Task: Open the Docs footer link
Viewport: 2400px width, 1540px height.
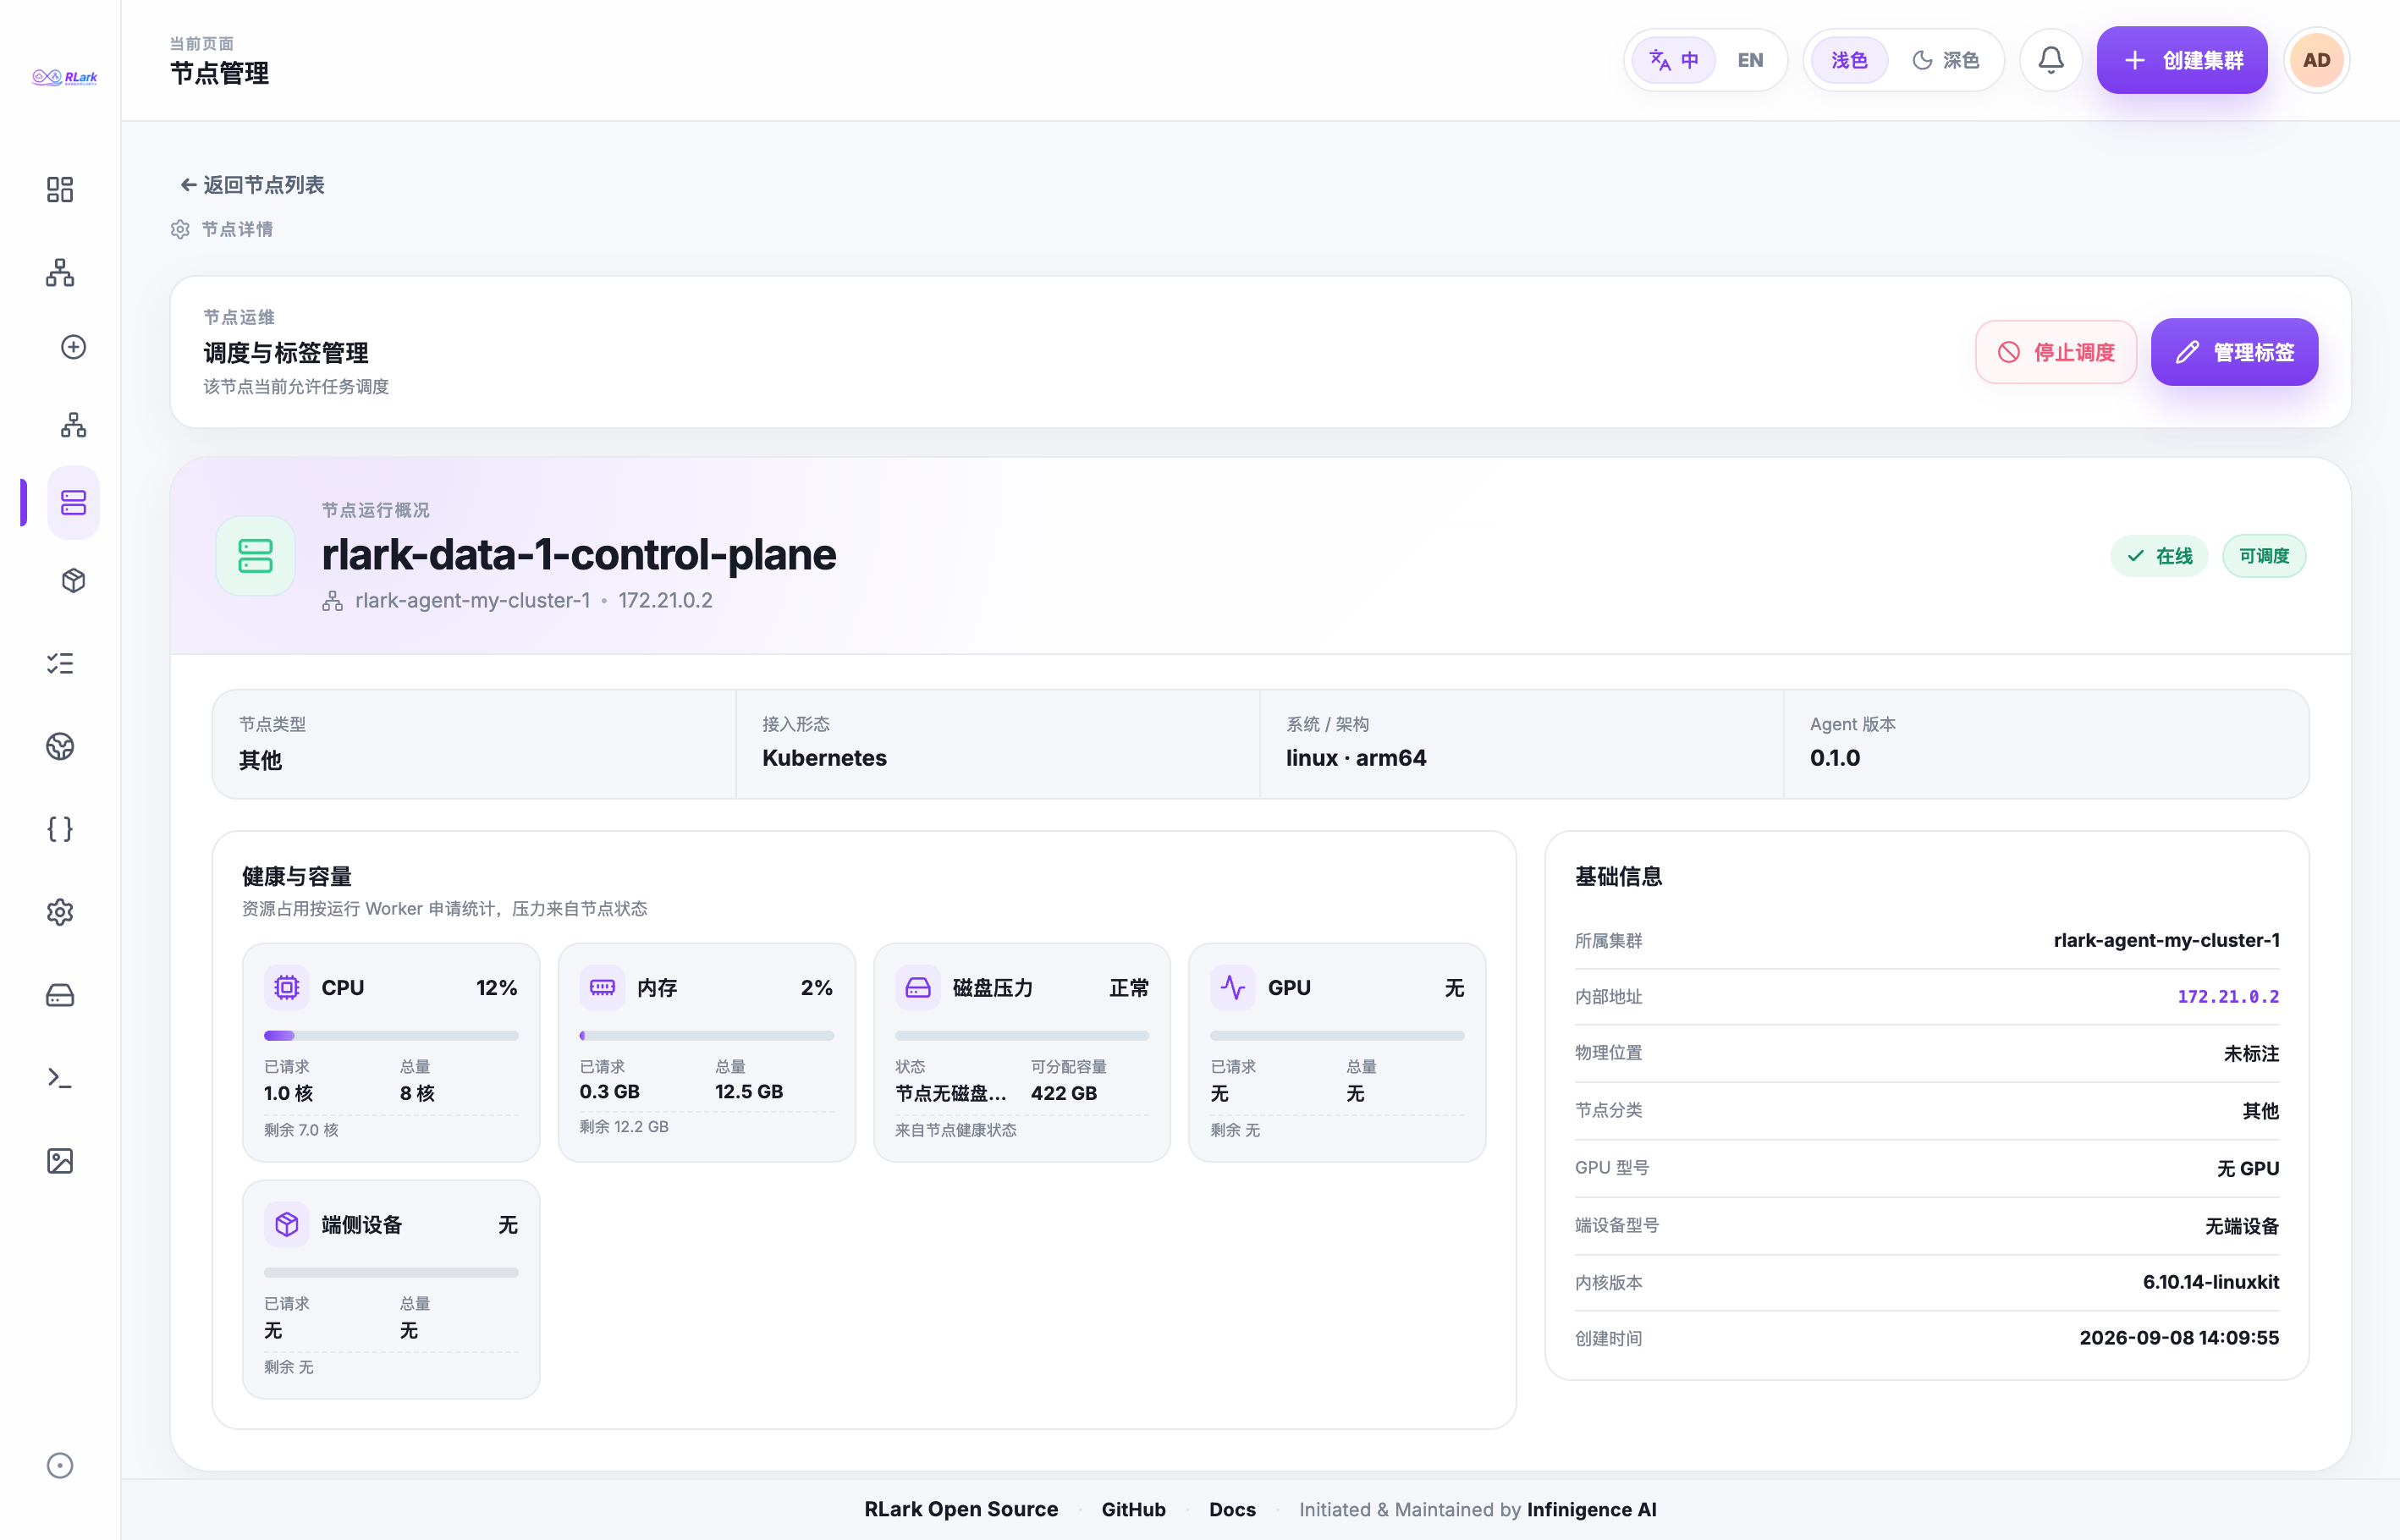Action: [x=1232, y=1509]
